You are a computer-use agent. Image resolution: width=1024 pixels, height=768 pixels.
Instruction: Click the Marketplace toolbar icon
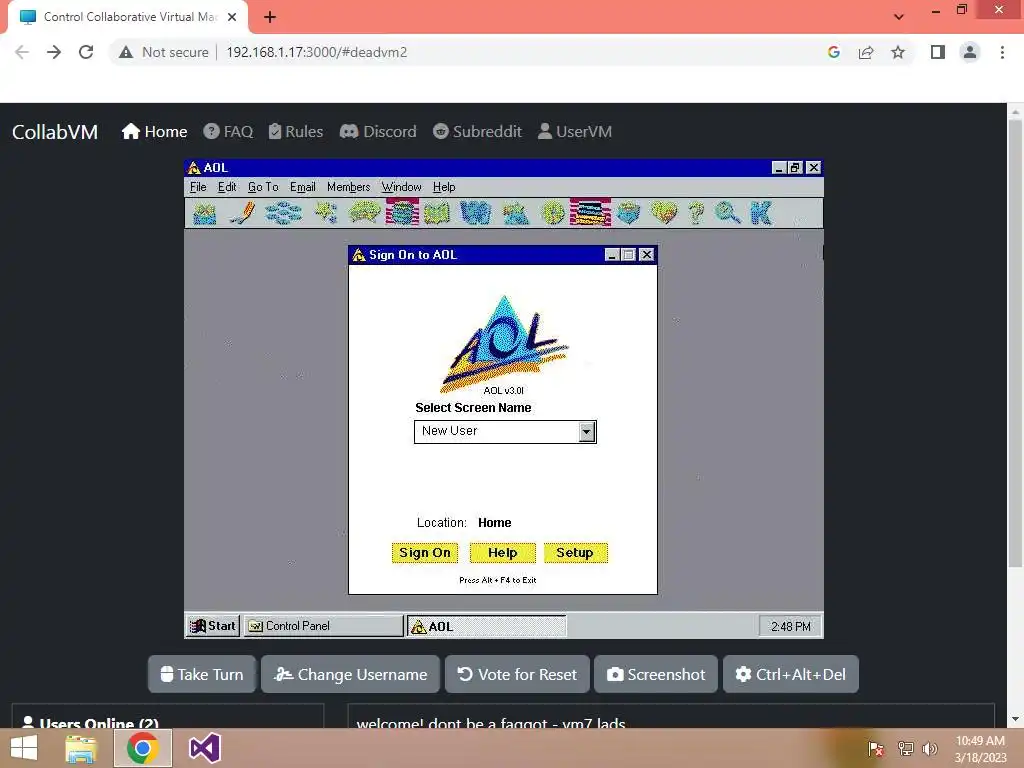tap(516, 214)
